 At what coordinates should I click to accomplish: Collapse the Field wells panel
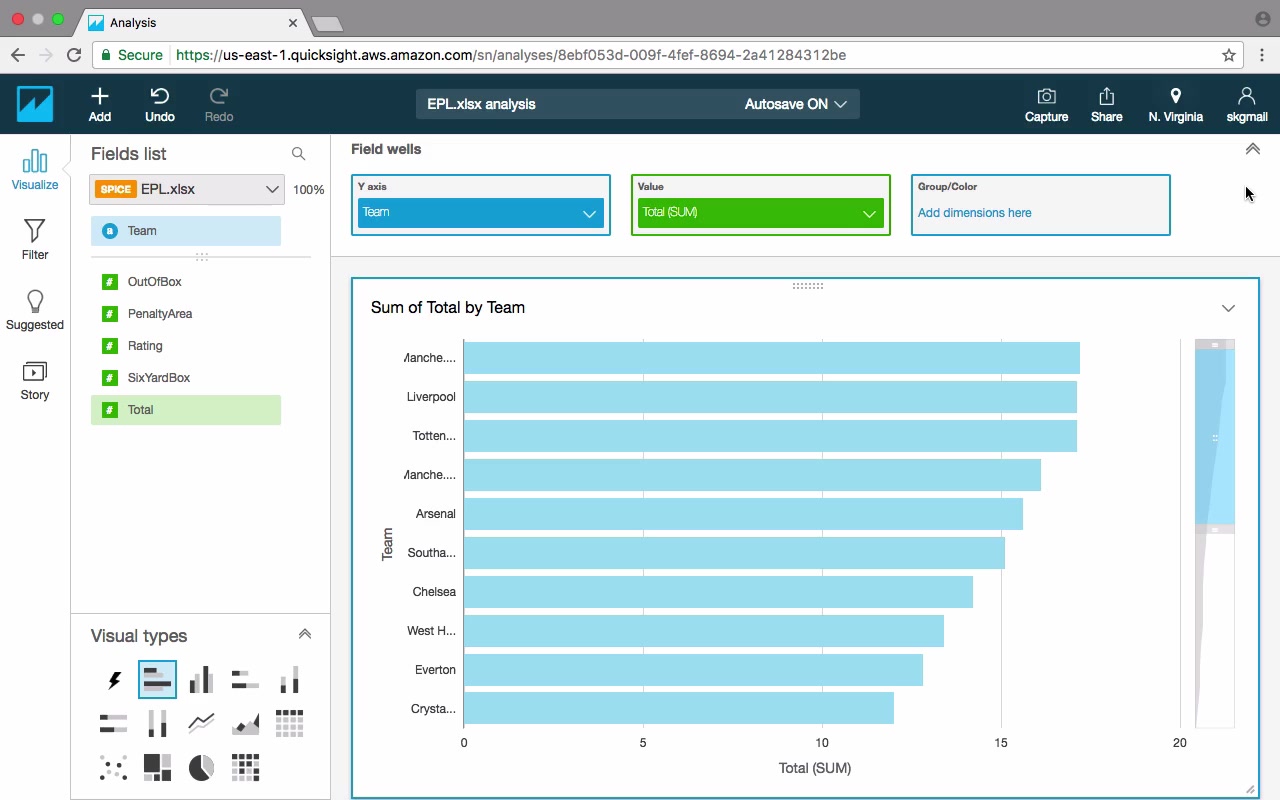click(x=1252, y=149)
